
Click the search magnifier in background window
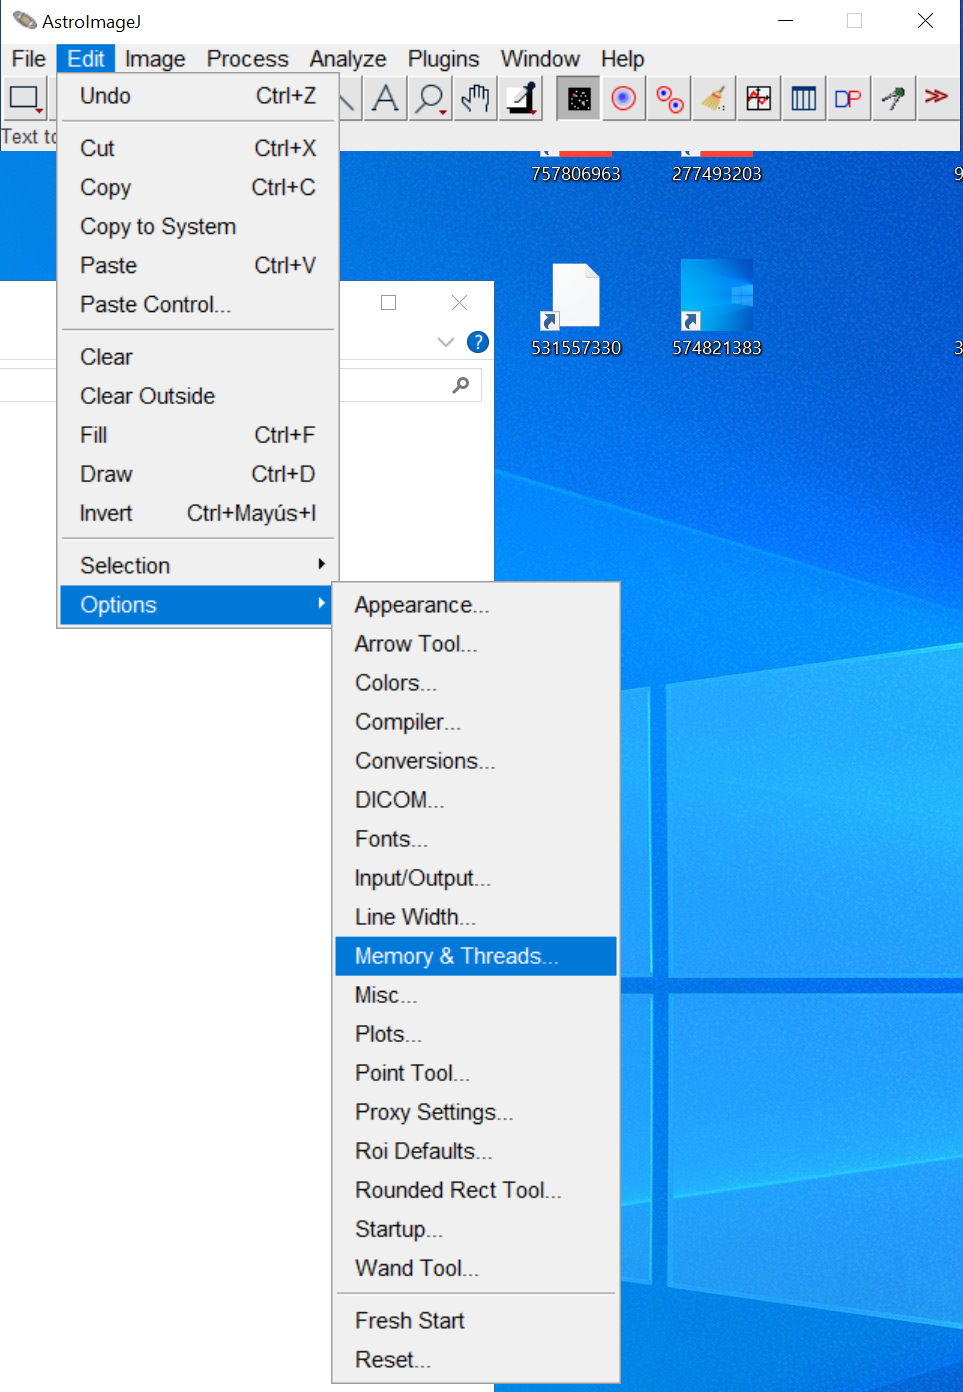pos(461,385)
